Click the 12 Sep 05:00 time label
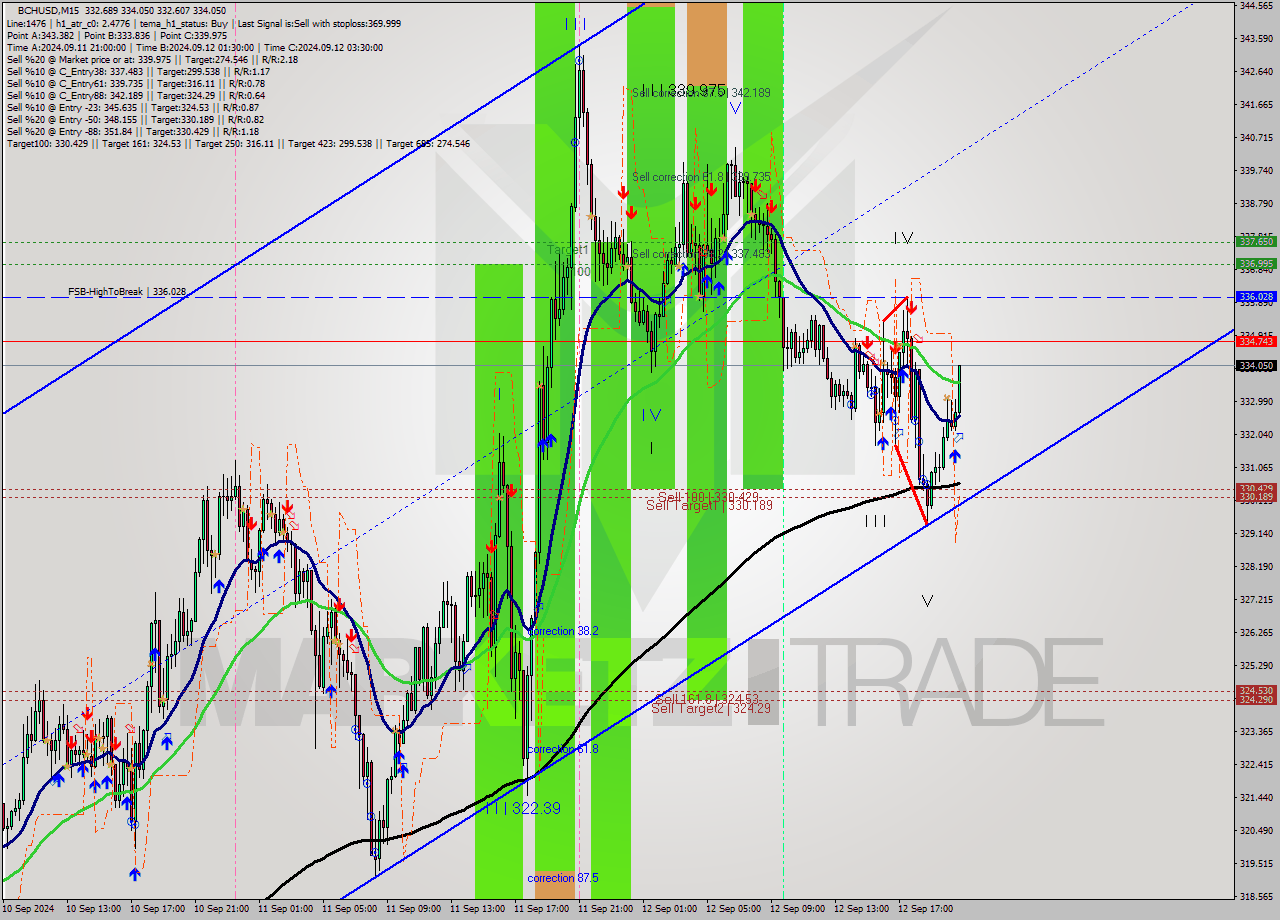The height and width of the screenshot is (920, 1280). [733, 909]
